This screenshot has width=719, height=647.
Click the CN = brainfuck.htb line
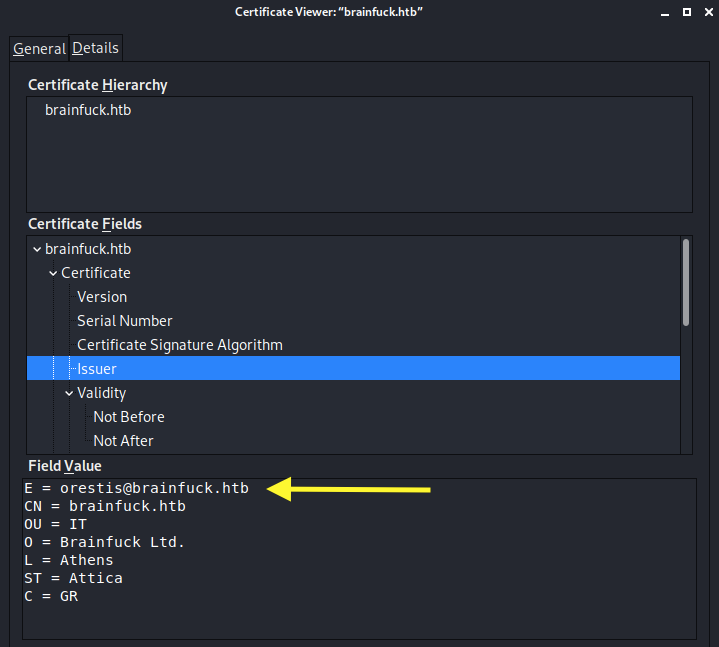tap(105, 506)
